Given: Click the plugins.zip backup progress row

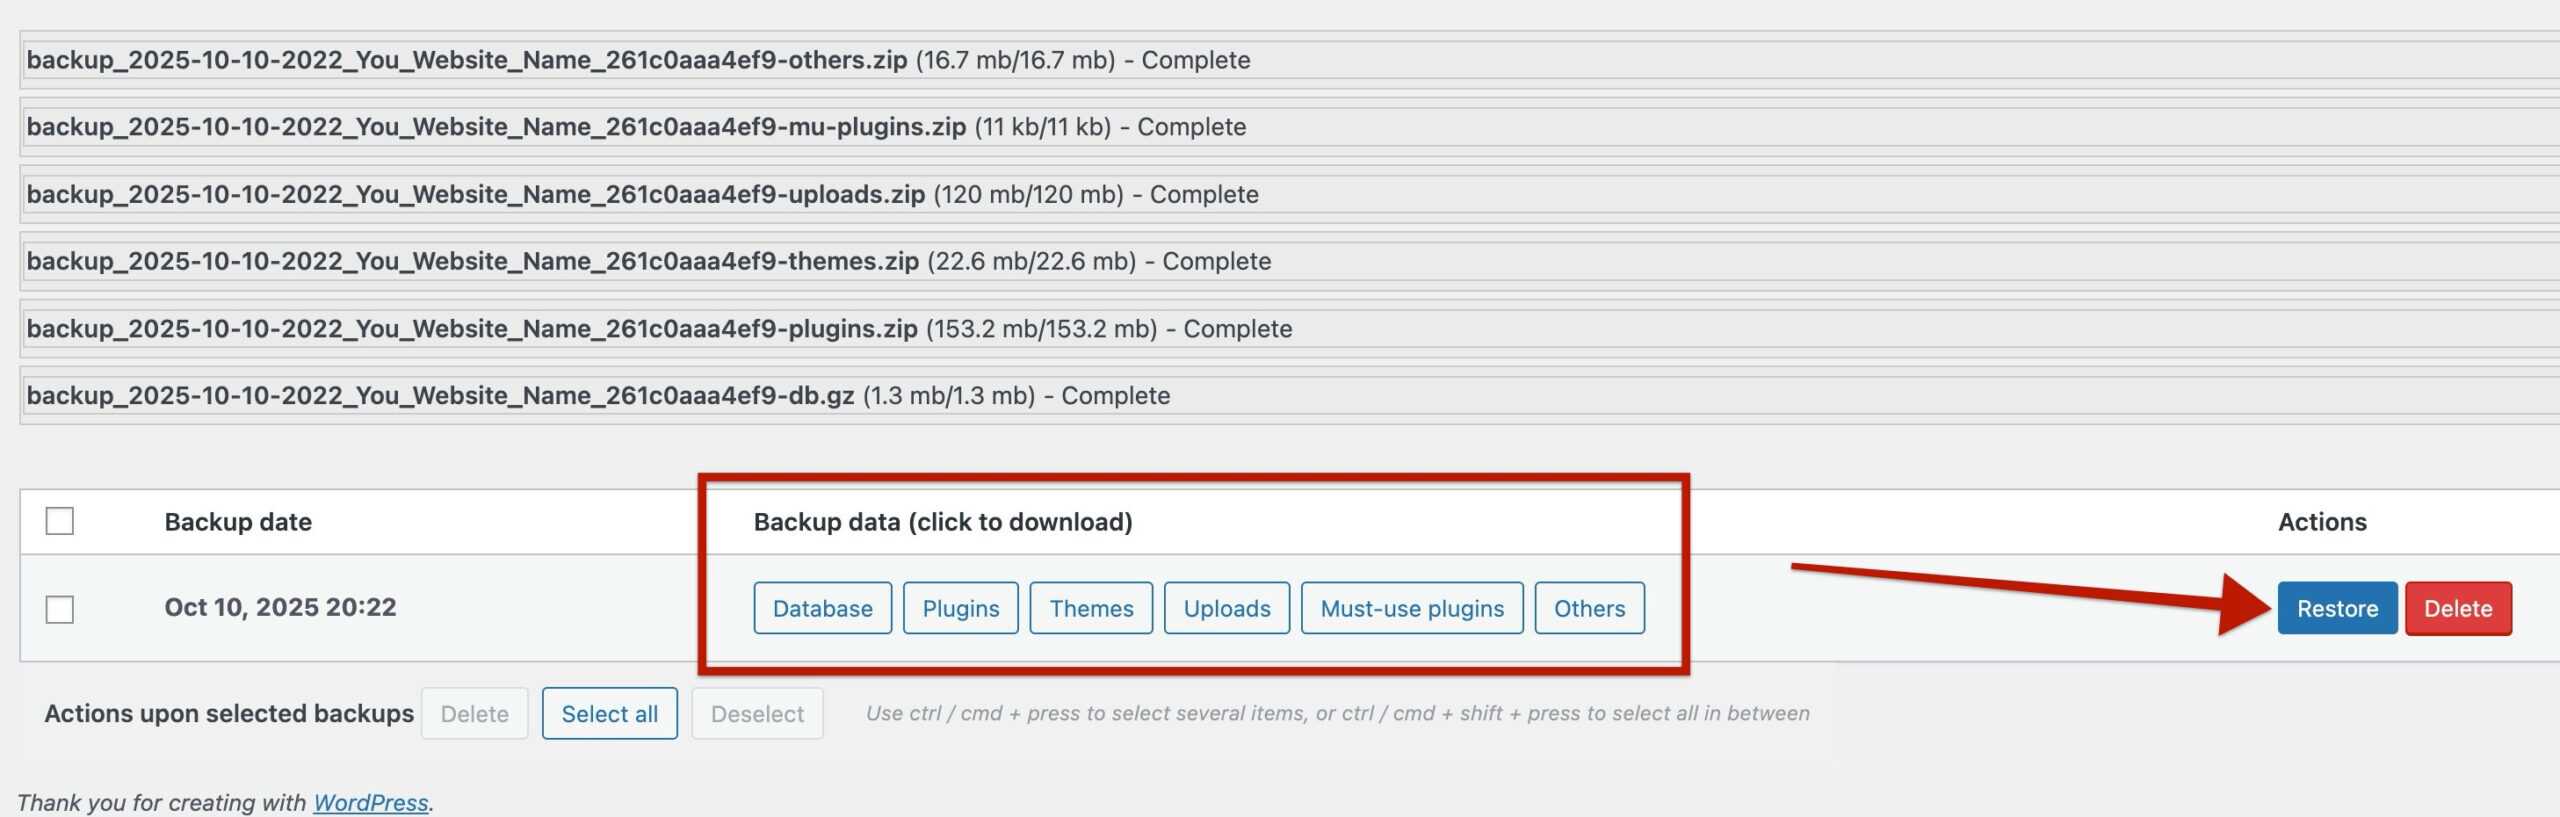Looking at the screenshot, I should tap(659, 328).
